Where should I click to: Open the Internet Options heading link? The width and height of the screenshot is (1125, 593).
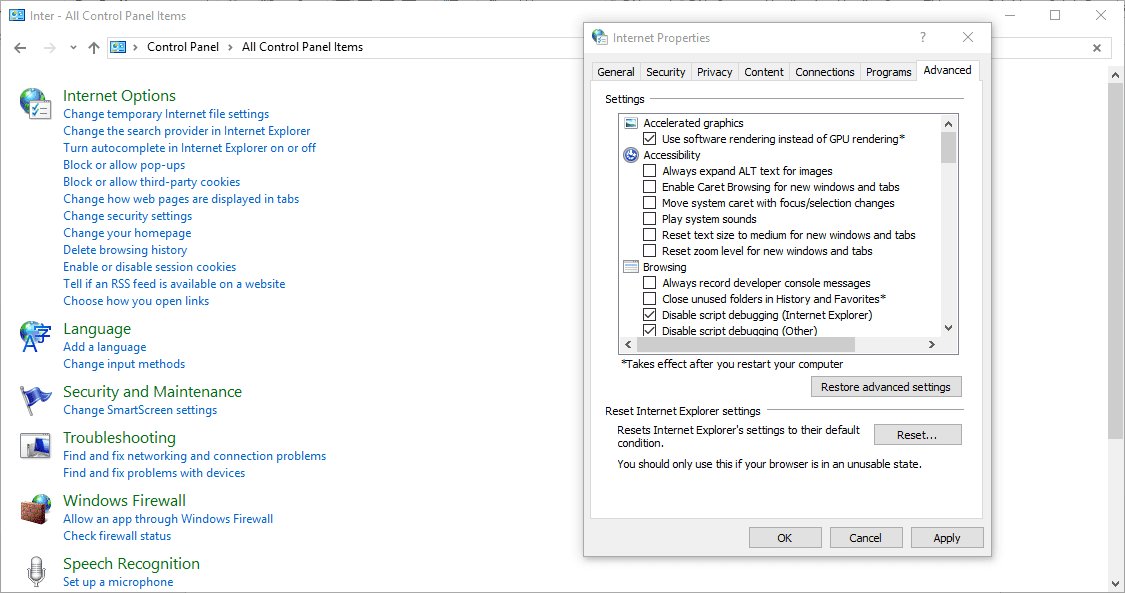pyautogui.click(x=119, y=95)
